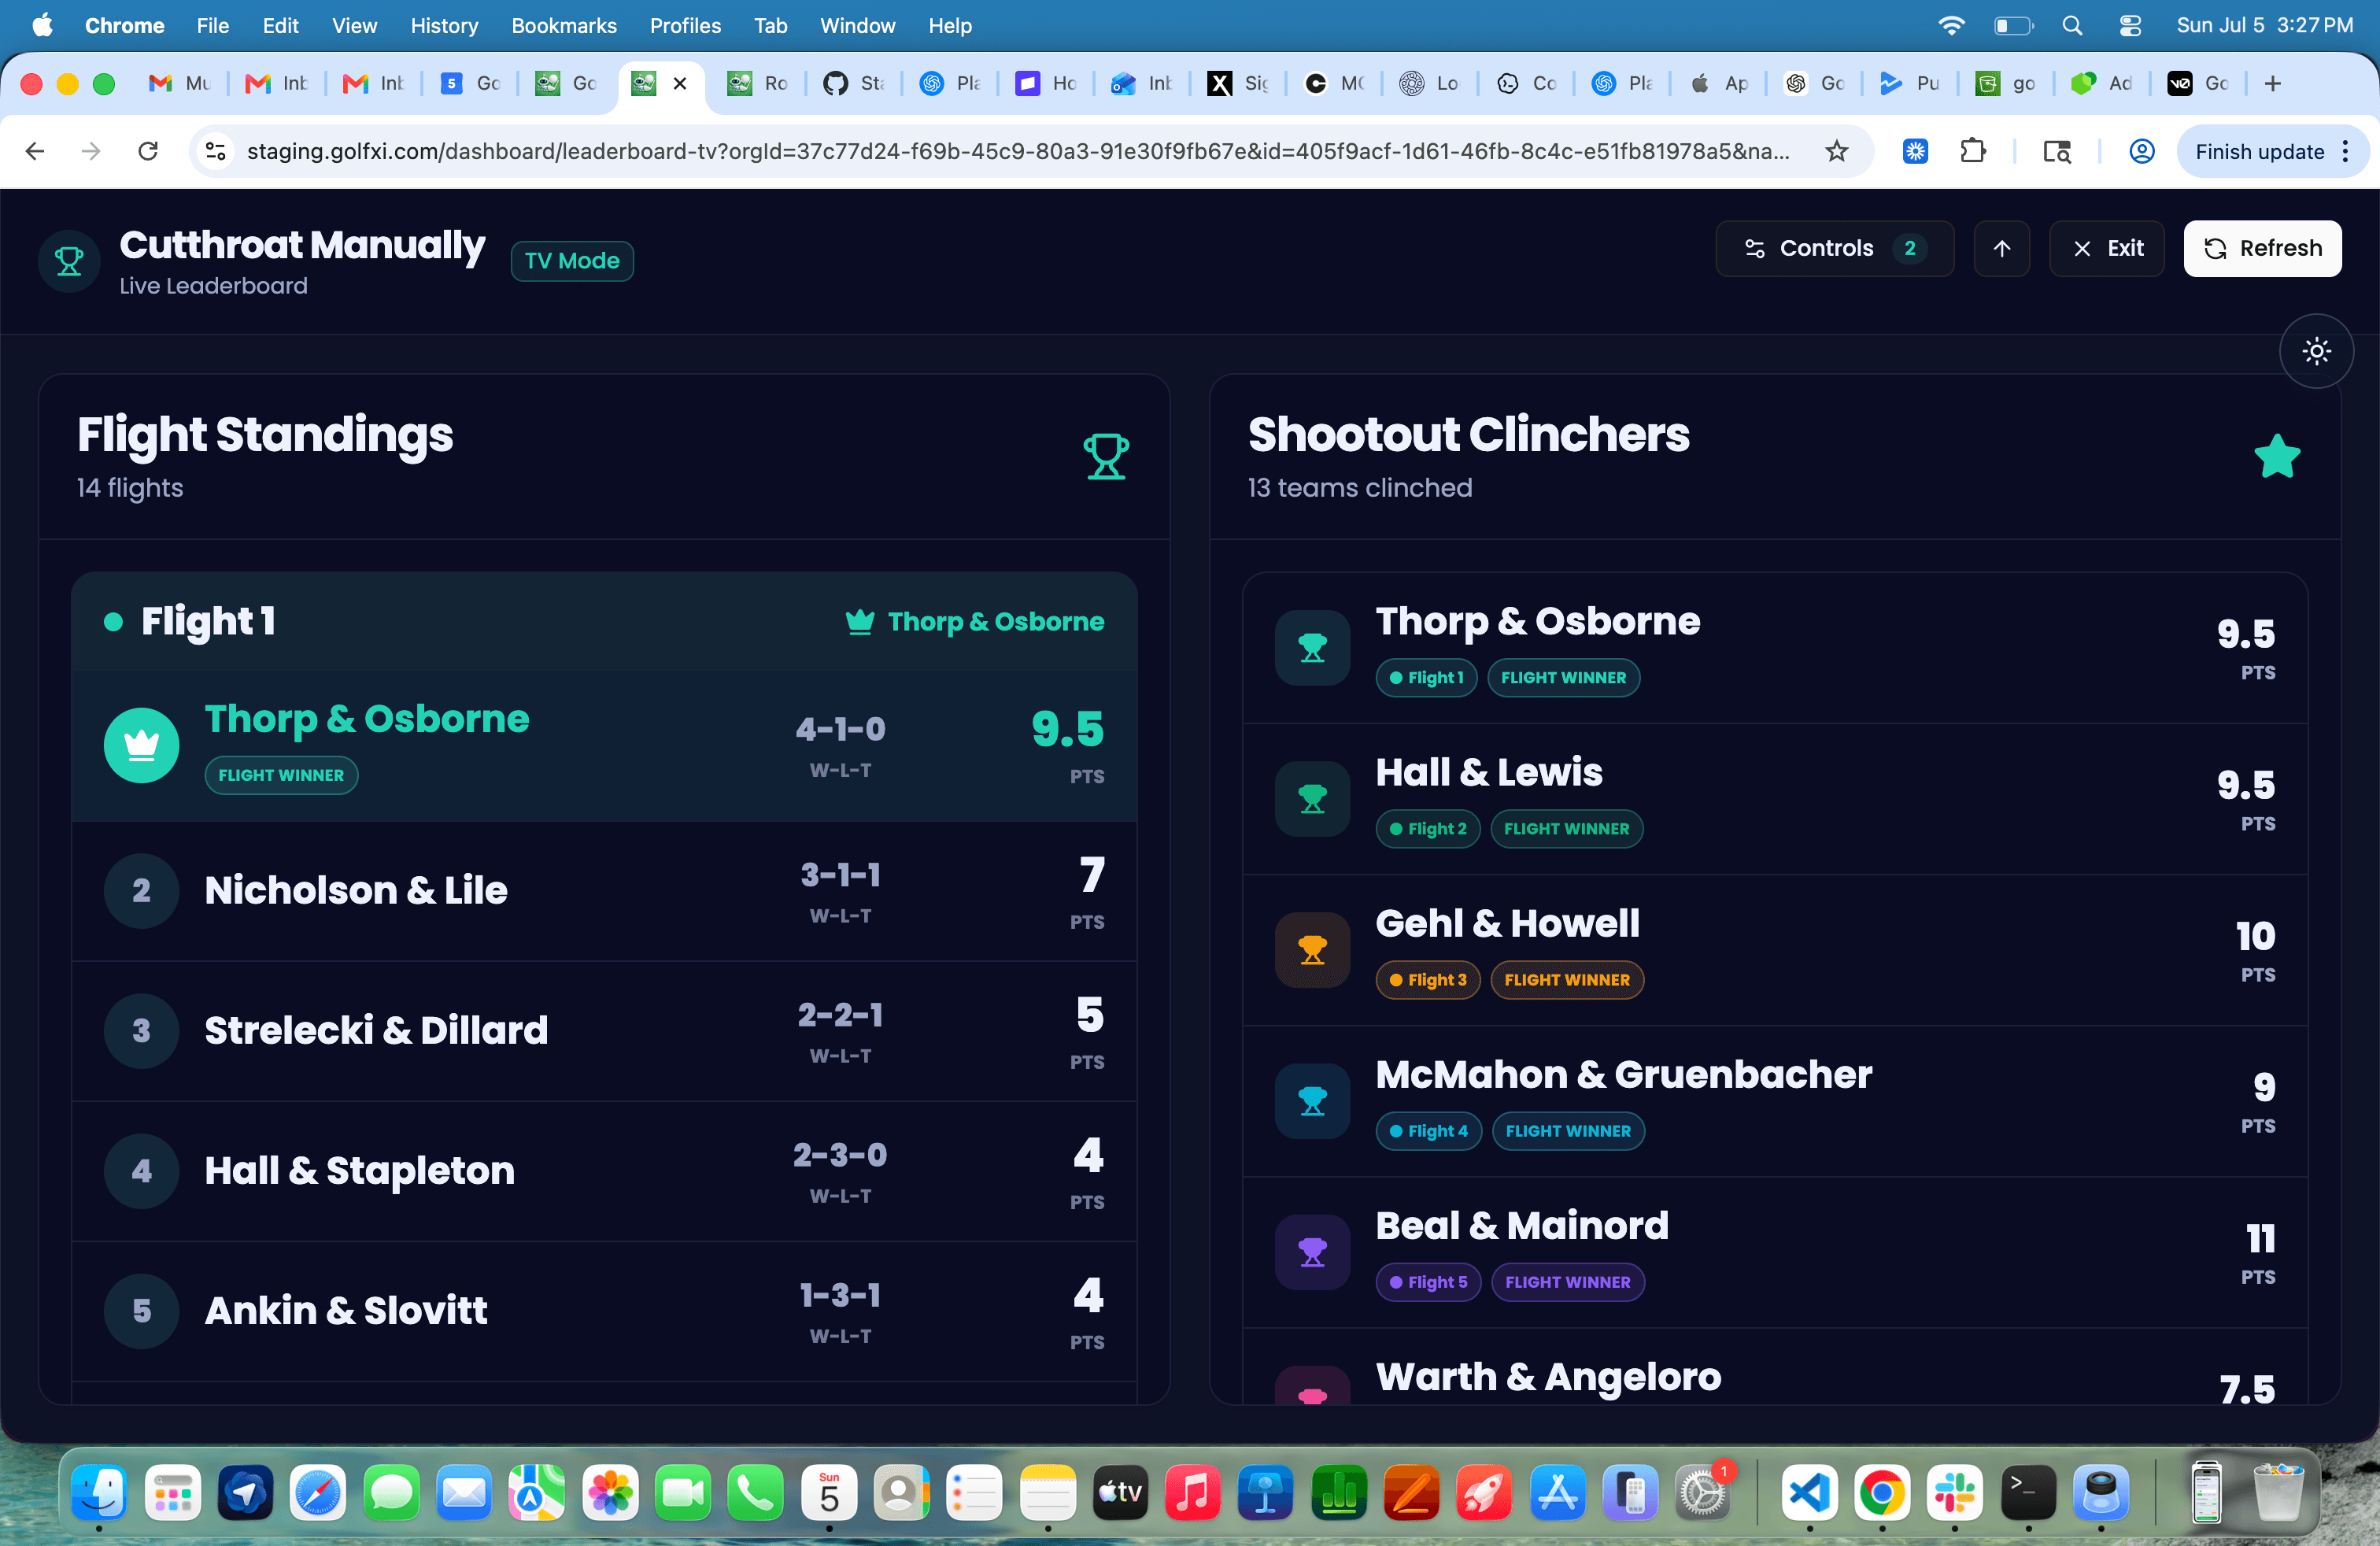Click McMahon & Gruenbacher trophy icon
Screen dimensions: 2380x1546
coord(1312,1101)
